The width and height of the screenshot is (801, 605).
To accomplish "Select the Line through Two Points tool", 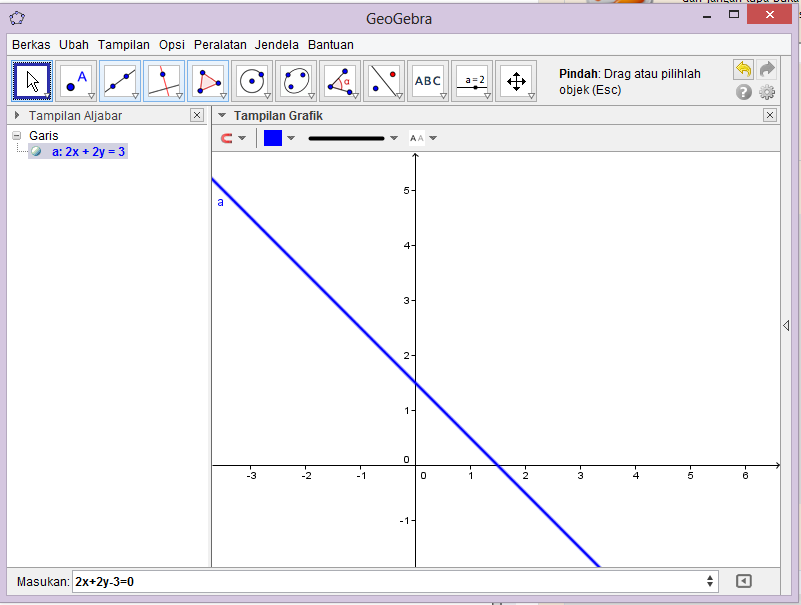I will click(x=120, y=81).
